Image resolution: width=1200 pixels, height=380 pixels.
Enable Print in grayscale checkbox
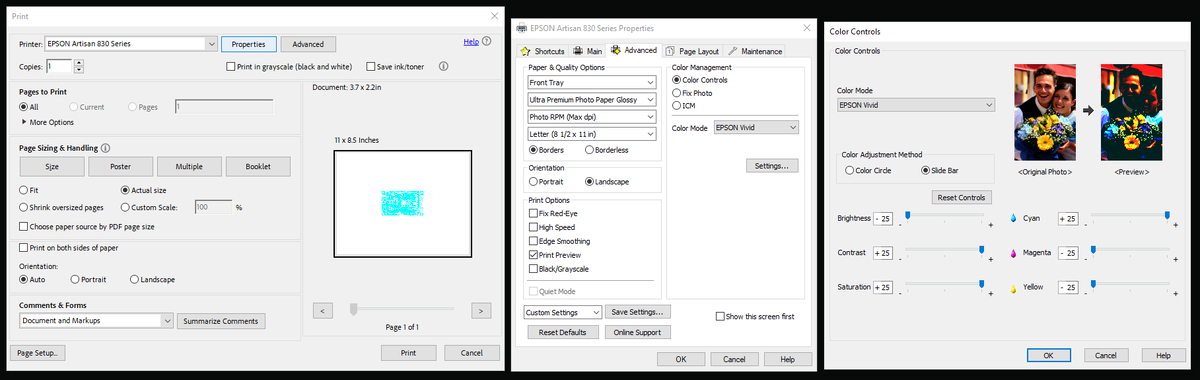coord(232,67)
